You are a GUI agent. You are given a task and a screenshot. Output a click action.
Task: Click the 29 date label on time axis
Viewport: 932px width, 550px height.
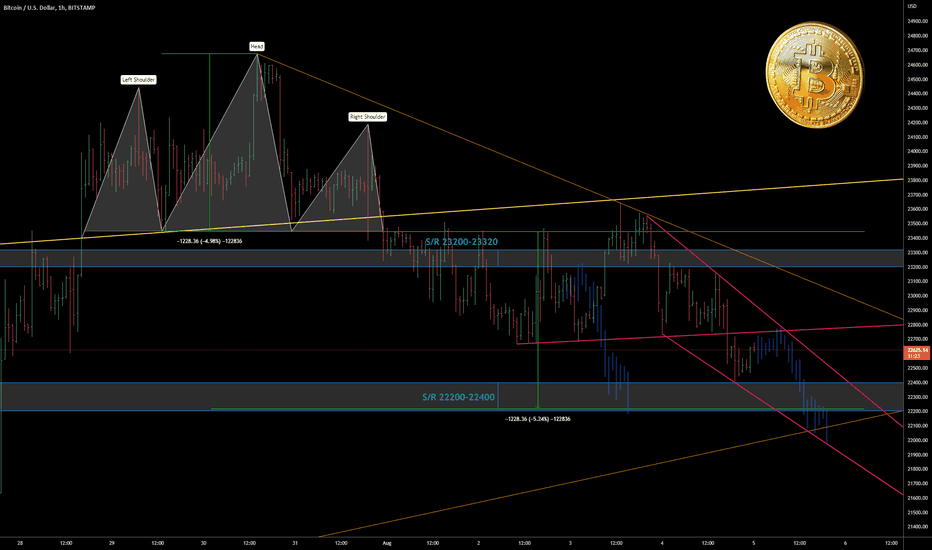(112, 543)
